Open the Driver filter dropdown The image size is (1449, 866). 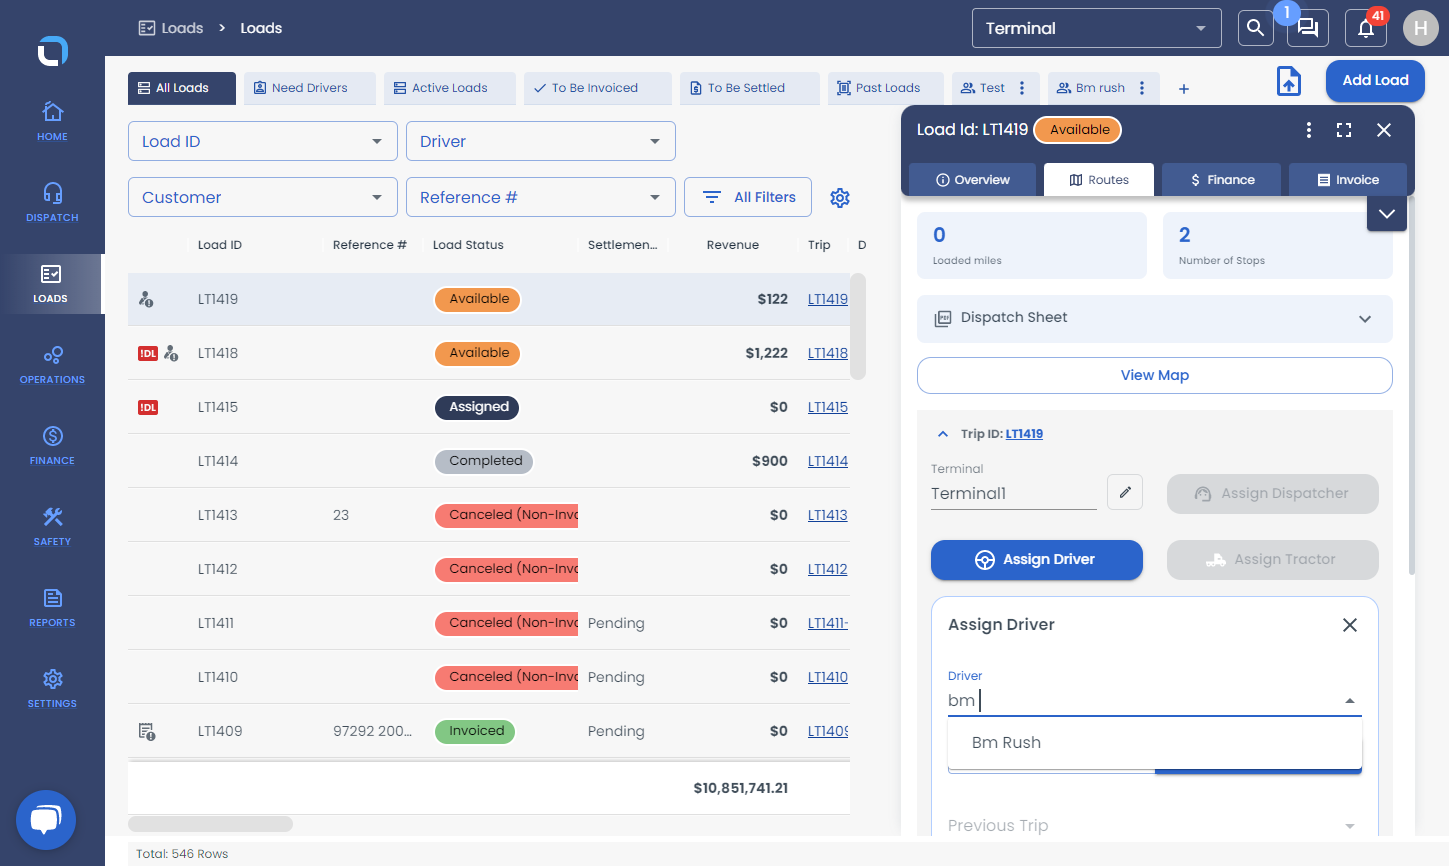541,141
